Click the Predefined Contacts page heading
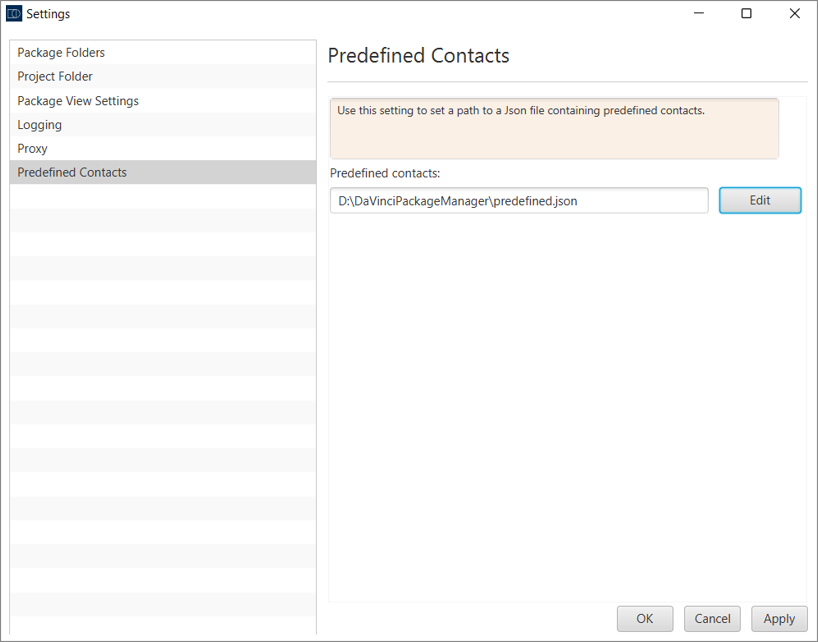This screenshot has height=642, width=818. coord(418,56)
